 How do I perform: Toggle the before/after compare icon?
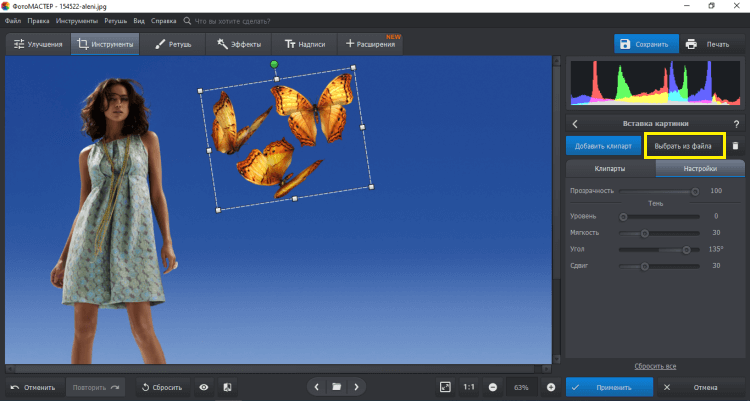point(227,387)
